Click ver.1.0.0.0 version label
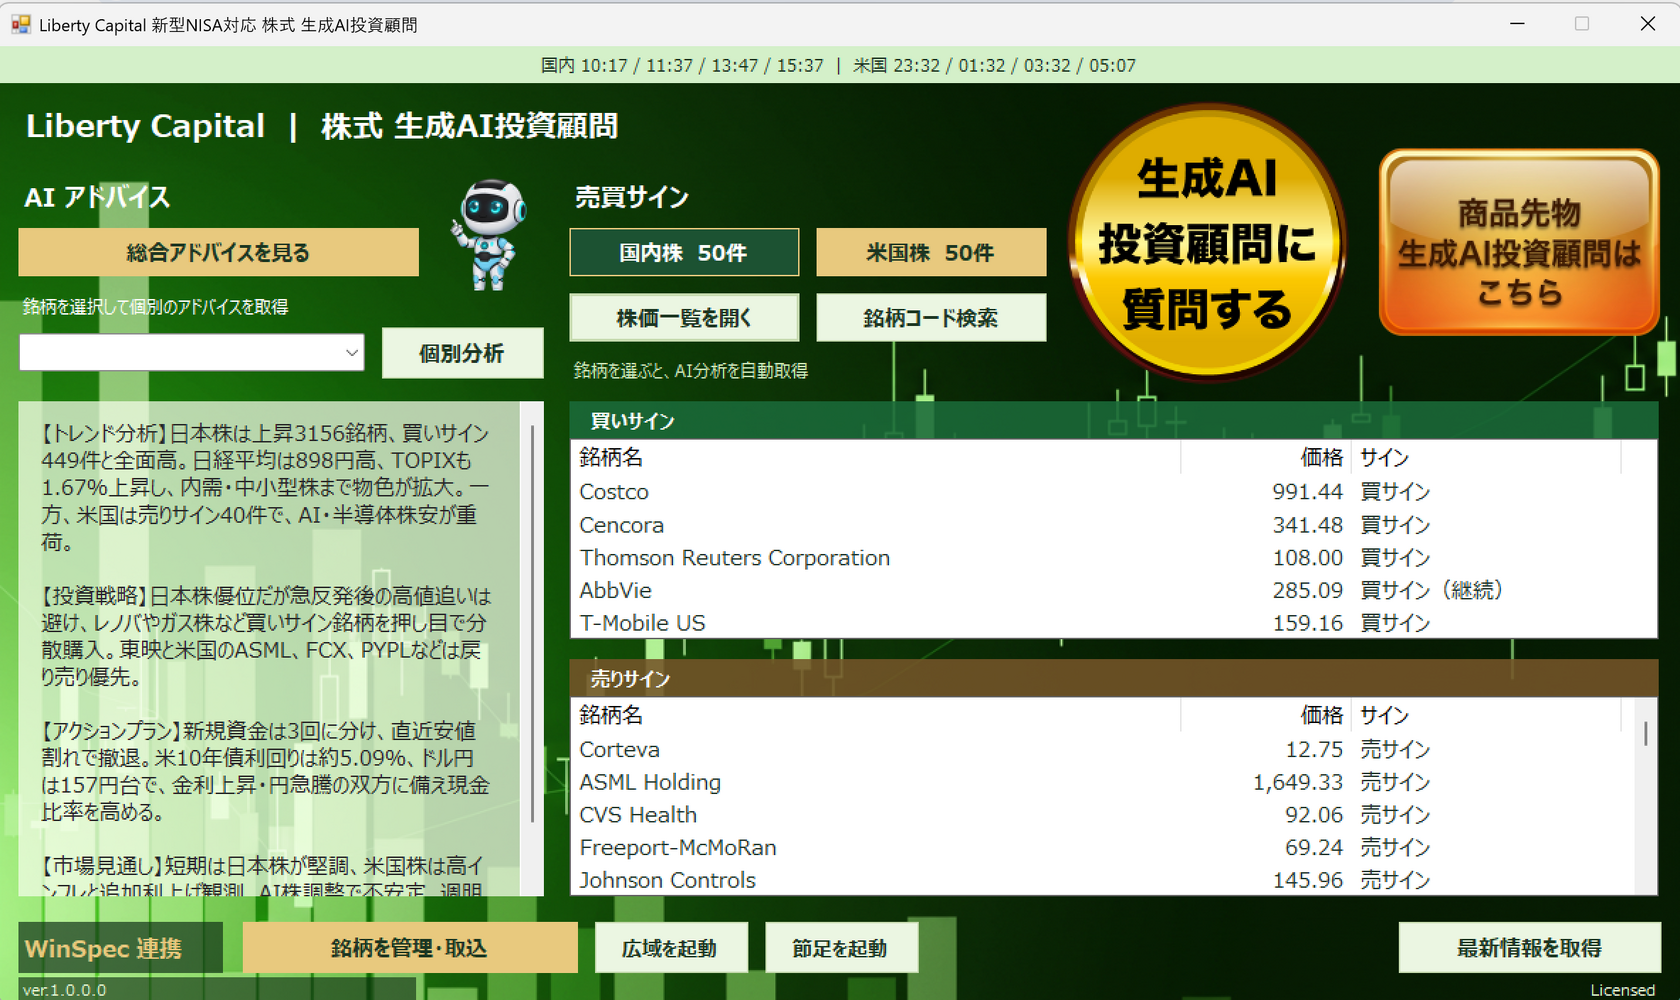This screenshot has width=1680, height=1000. click(x=65, y=990)
